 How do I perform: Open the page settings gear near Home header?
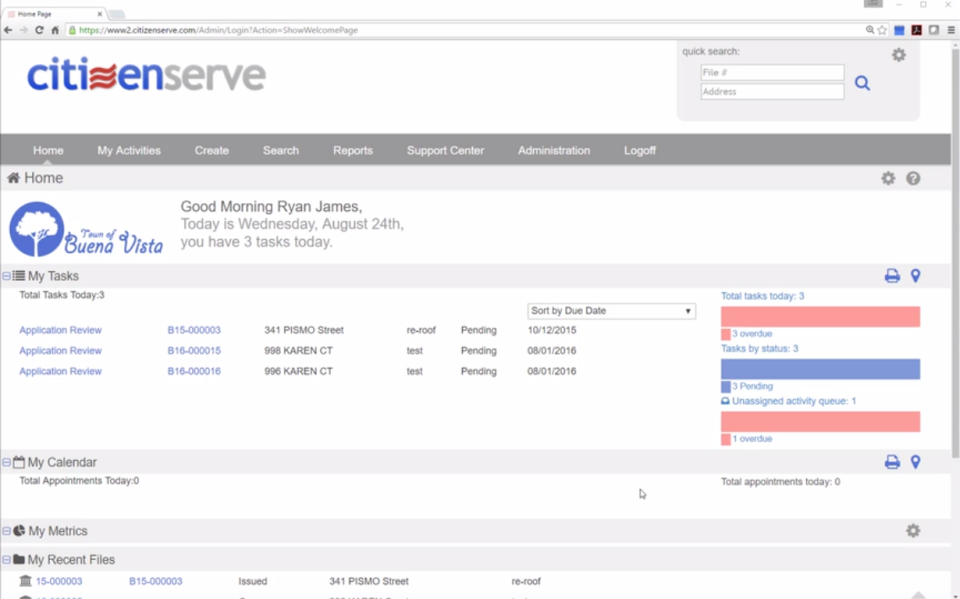(887, 178)
